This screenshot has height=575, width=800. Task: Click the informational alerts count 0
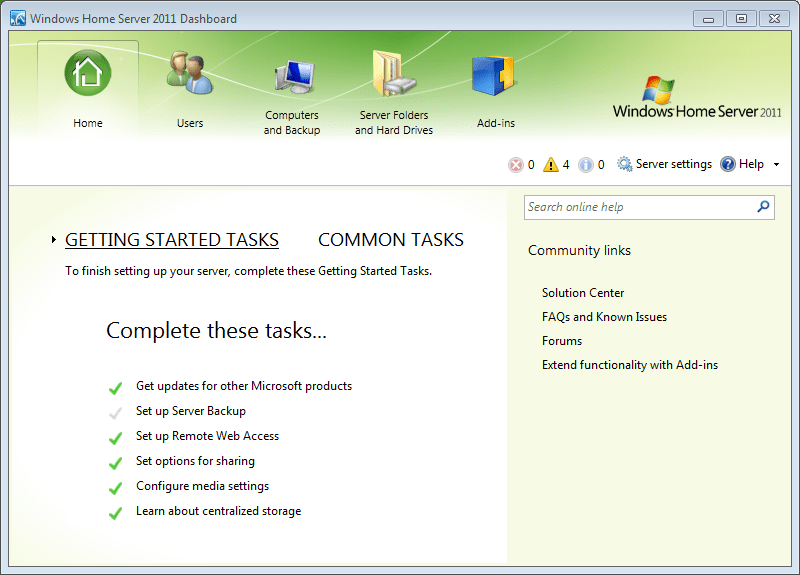pos(601,164)
